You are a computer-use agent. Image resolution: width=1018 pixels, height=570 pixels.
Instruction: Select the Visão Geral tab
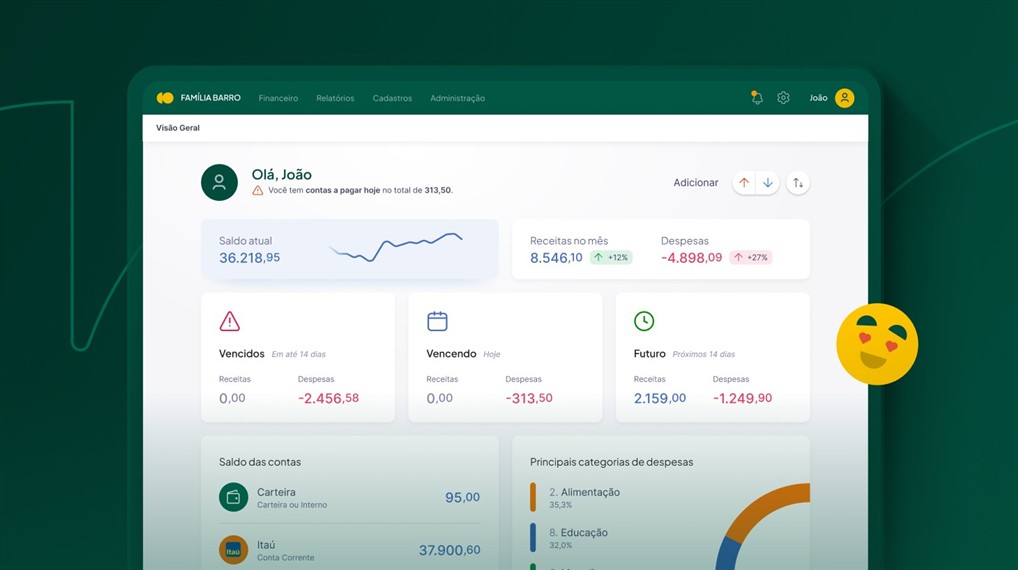click(x=178, y=128)
